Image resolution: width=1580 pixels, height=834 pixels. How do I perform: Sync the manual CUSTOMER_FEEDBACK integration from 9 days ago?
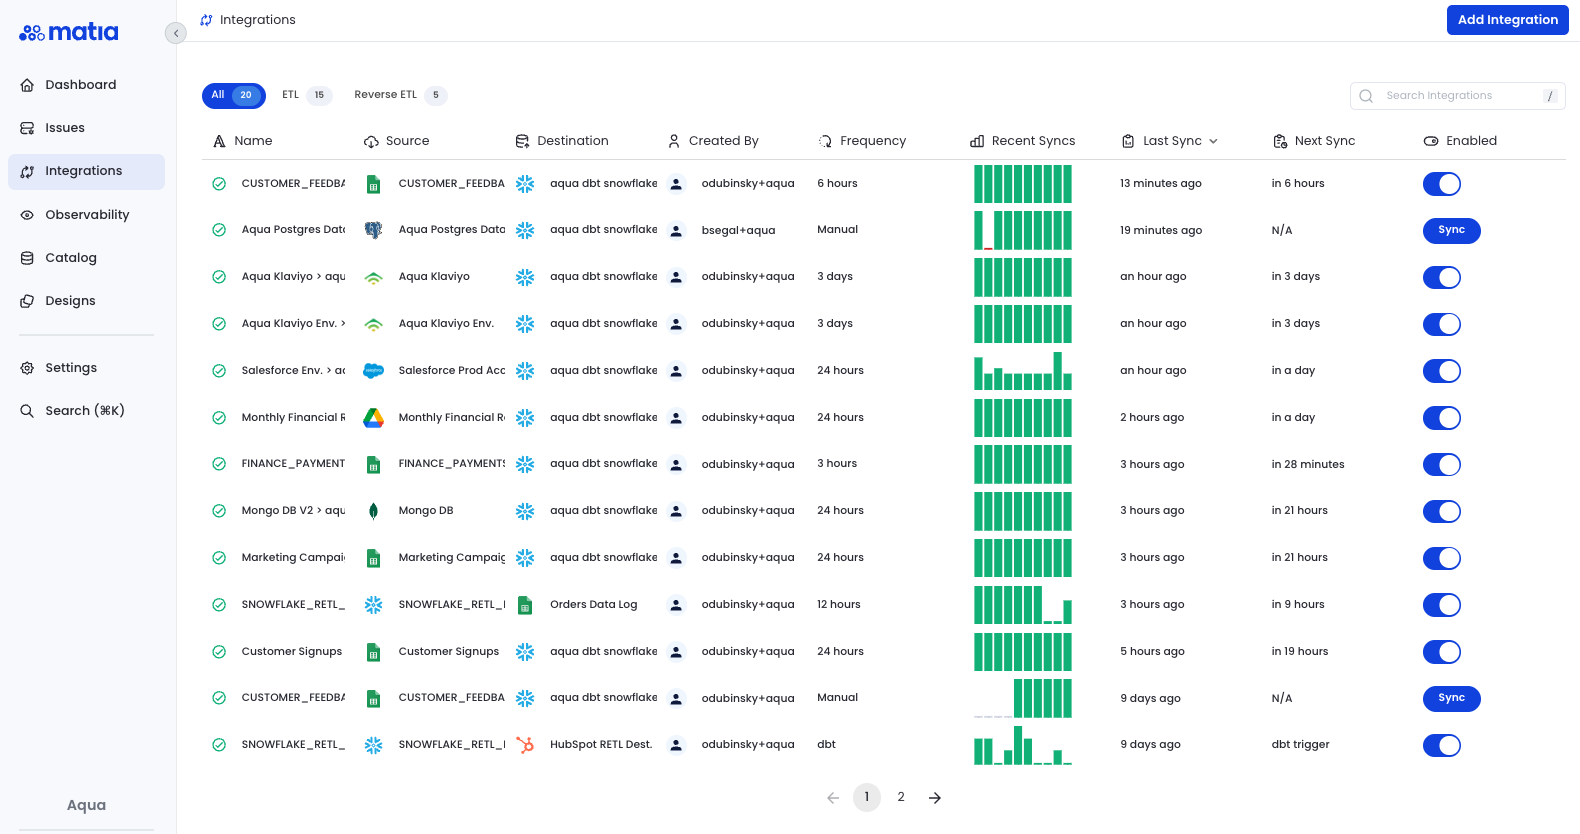tap(1451, 698)
